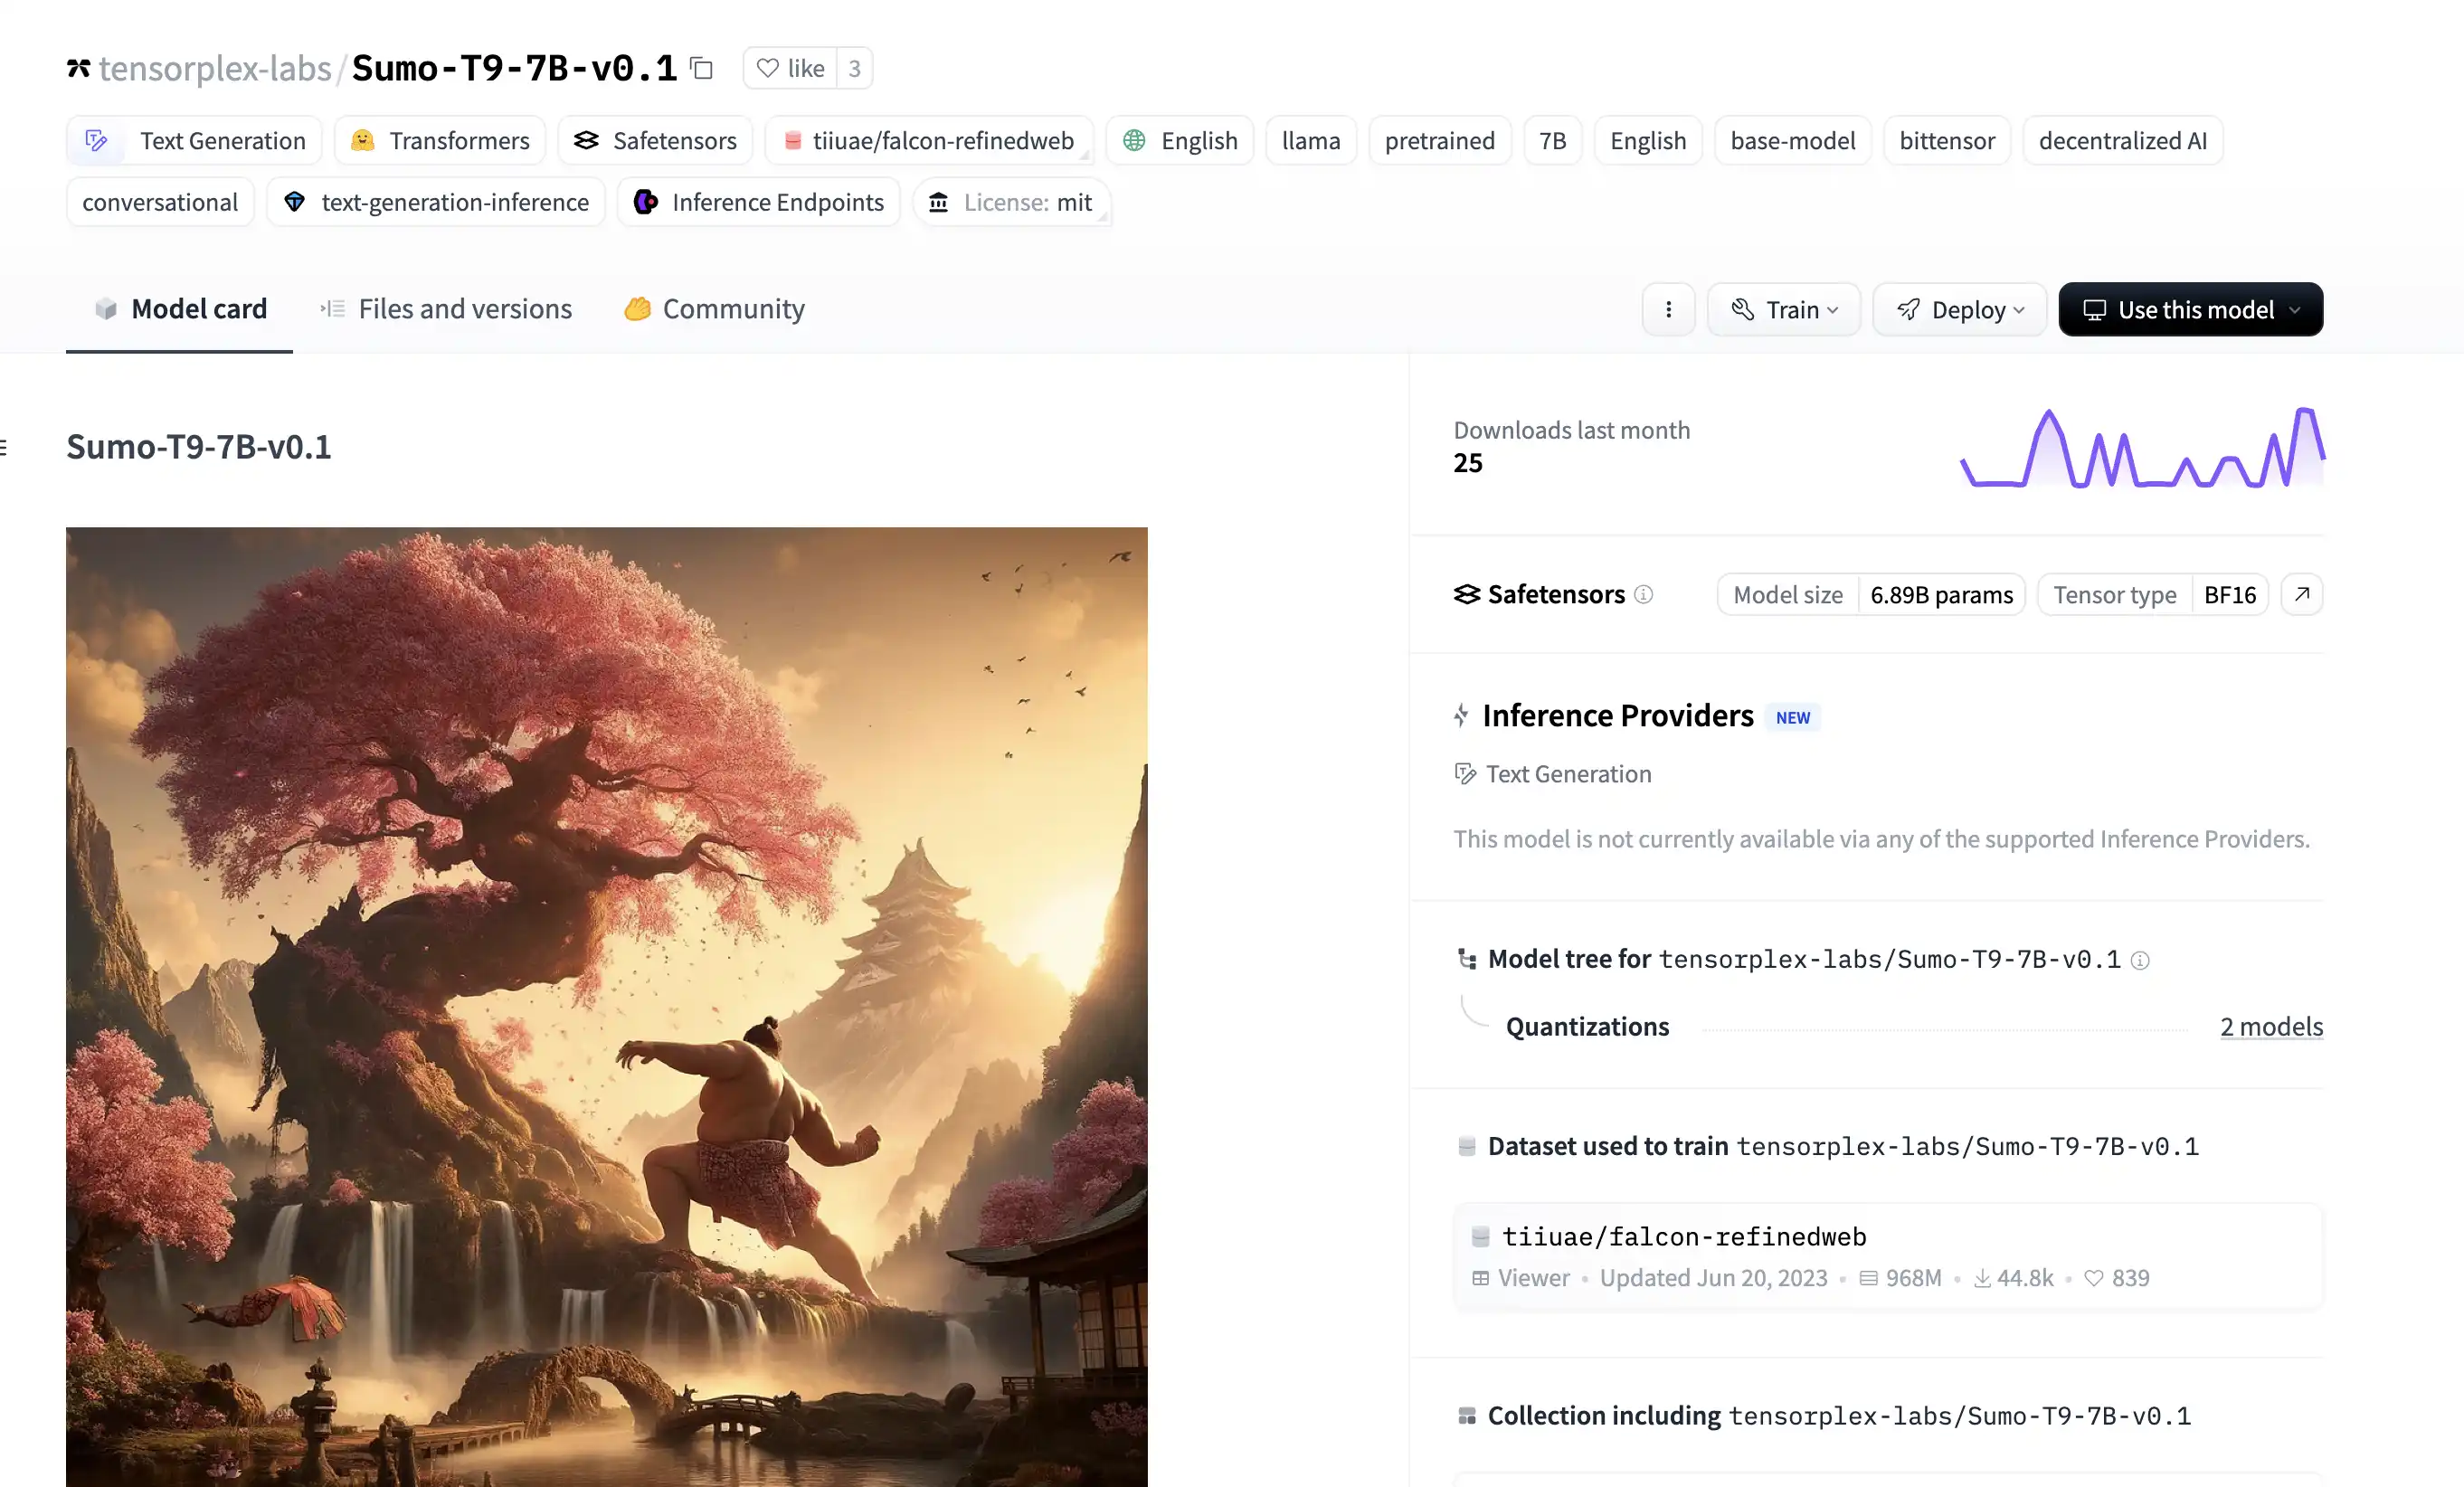
Task: Click the downloads last month chart
Action: click(2142, 448)
